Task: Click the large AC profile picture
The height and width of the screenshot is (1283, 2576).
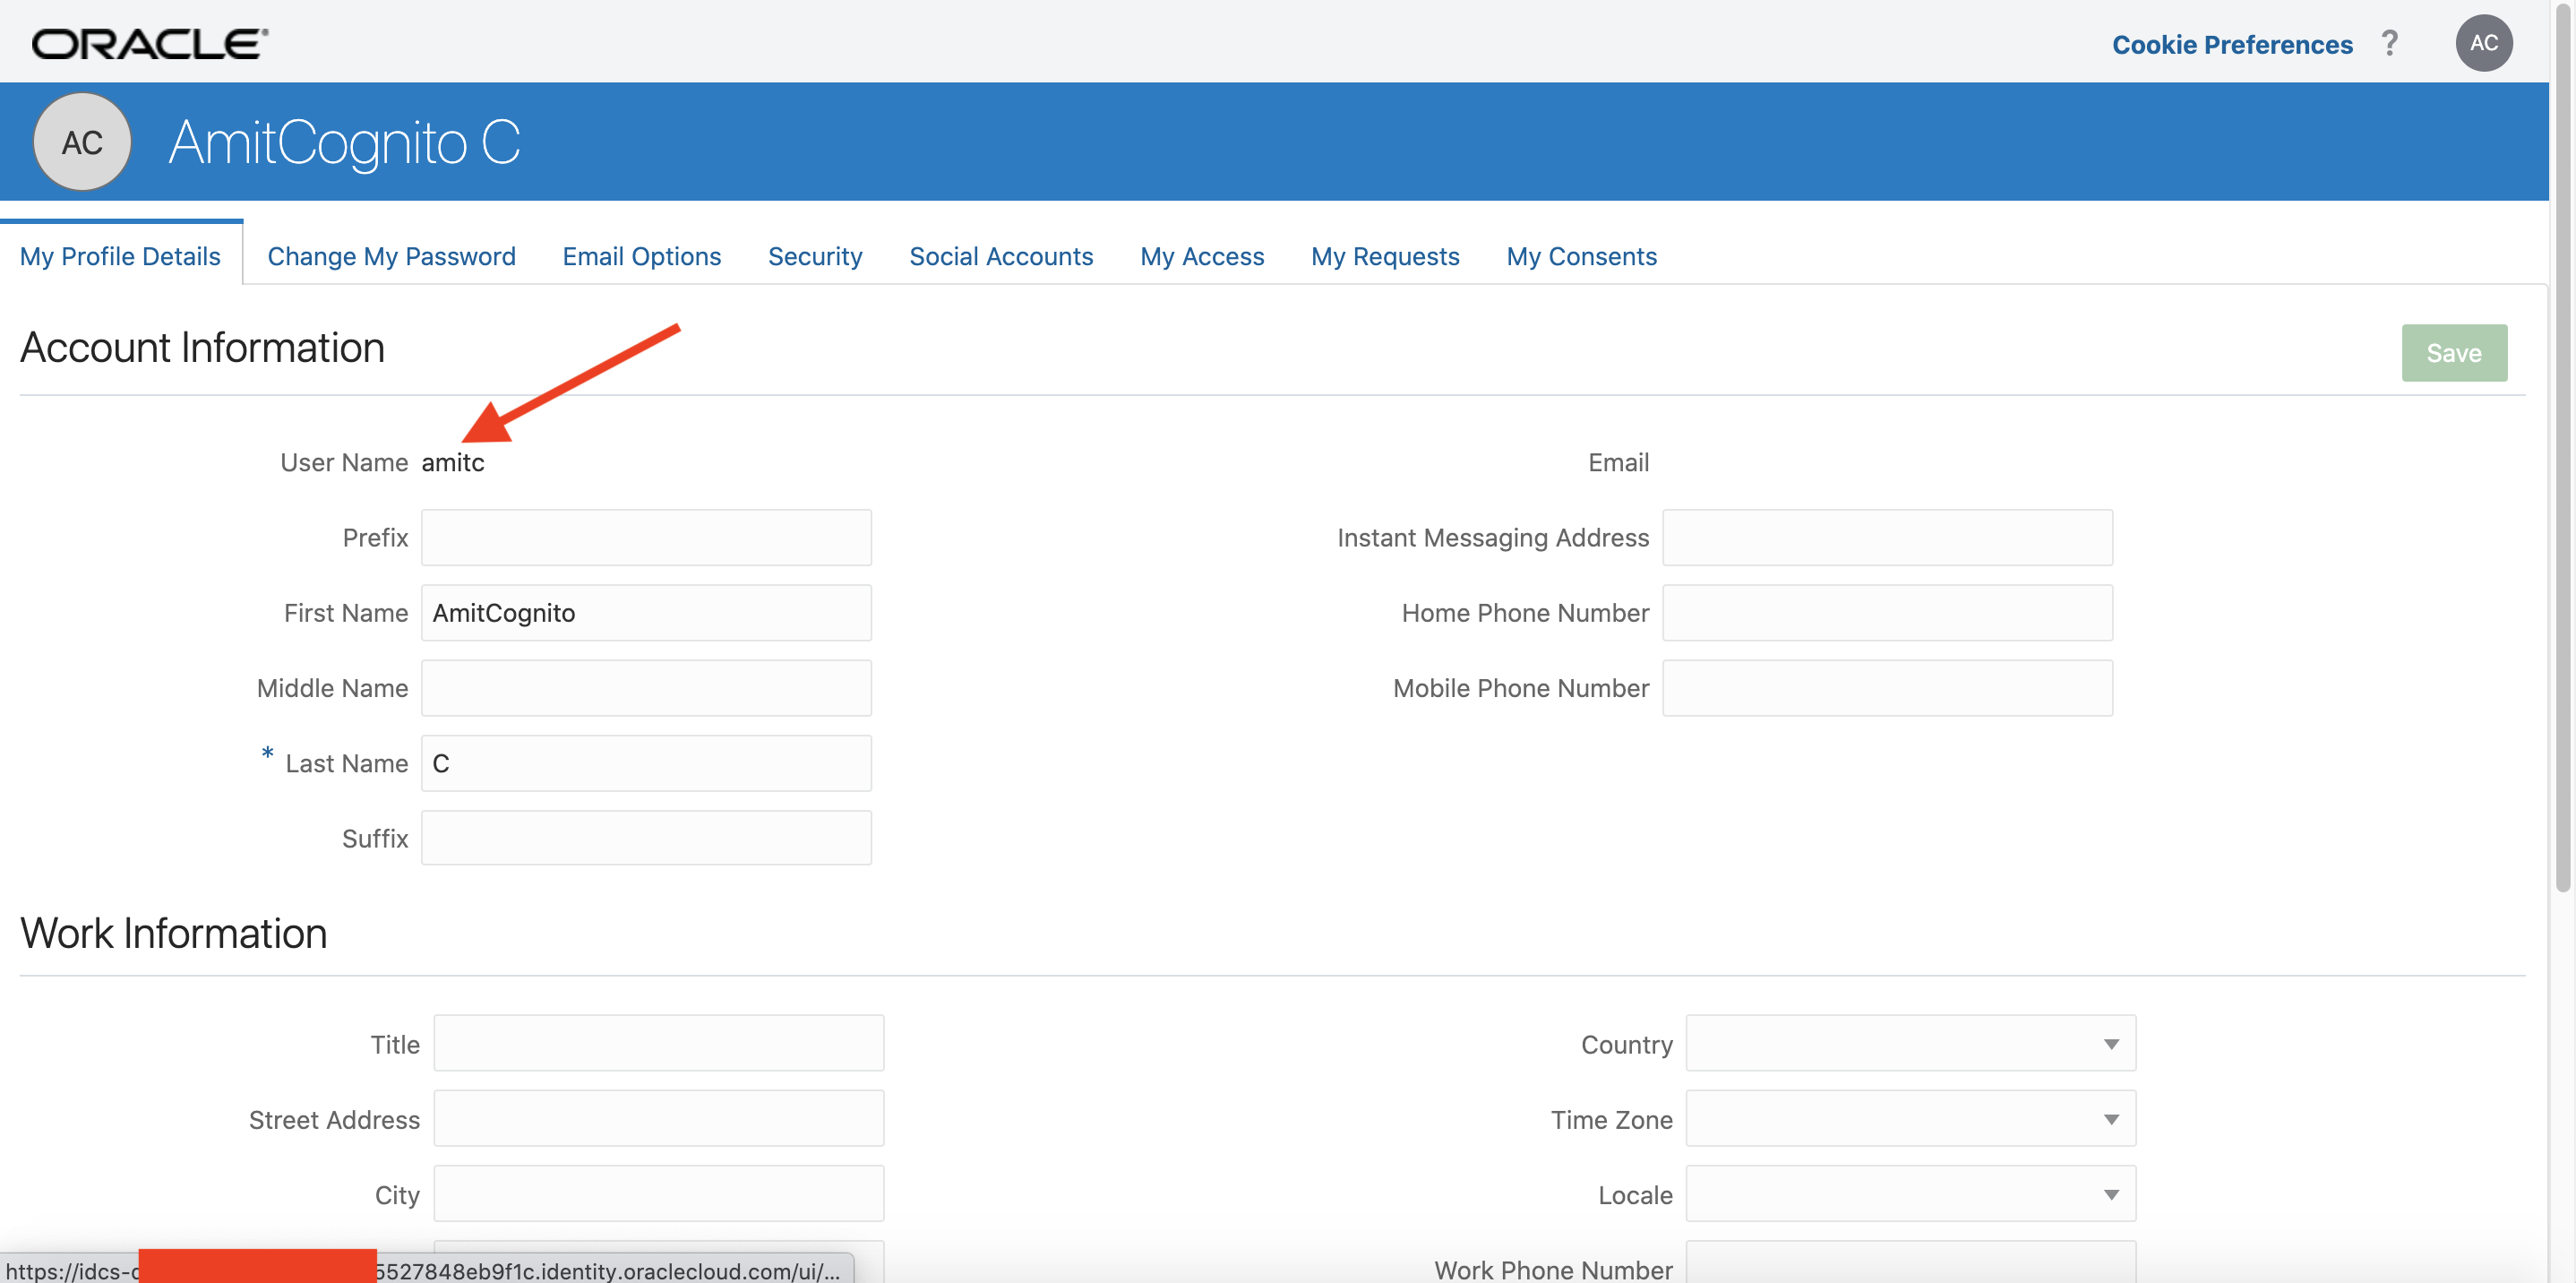Action: coord(82,143)
